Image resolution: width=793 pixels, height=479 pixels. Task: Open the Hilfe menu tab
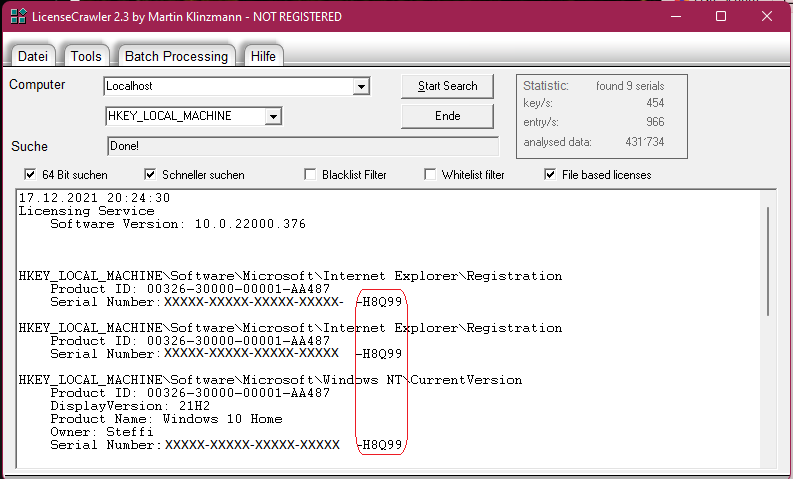pyautogui.click(x=263, y=56)
